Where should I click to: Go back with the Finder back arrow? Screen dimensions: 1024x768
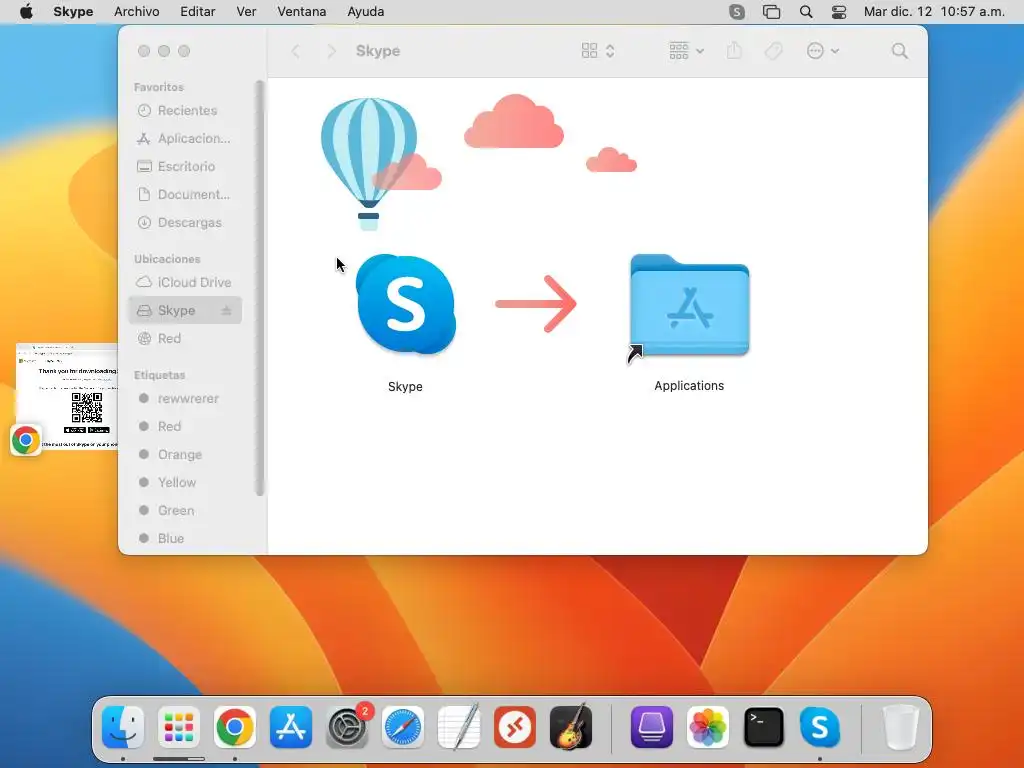click(x=296, y=51)
